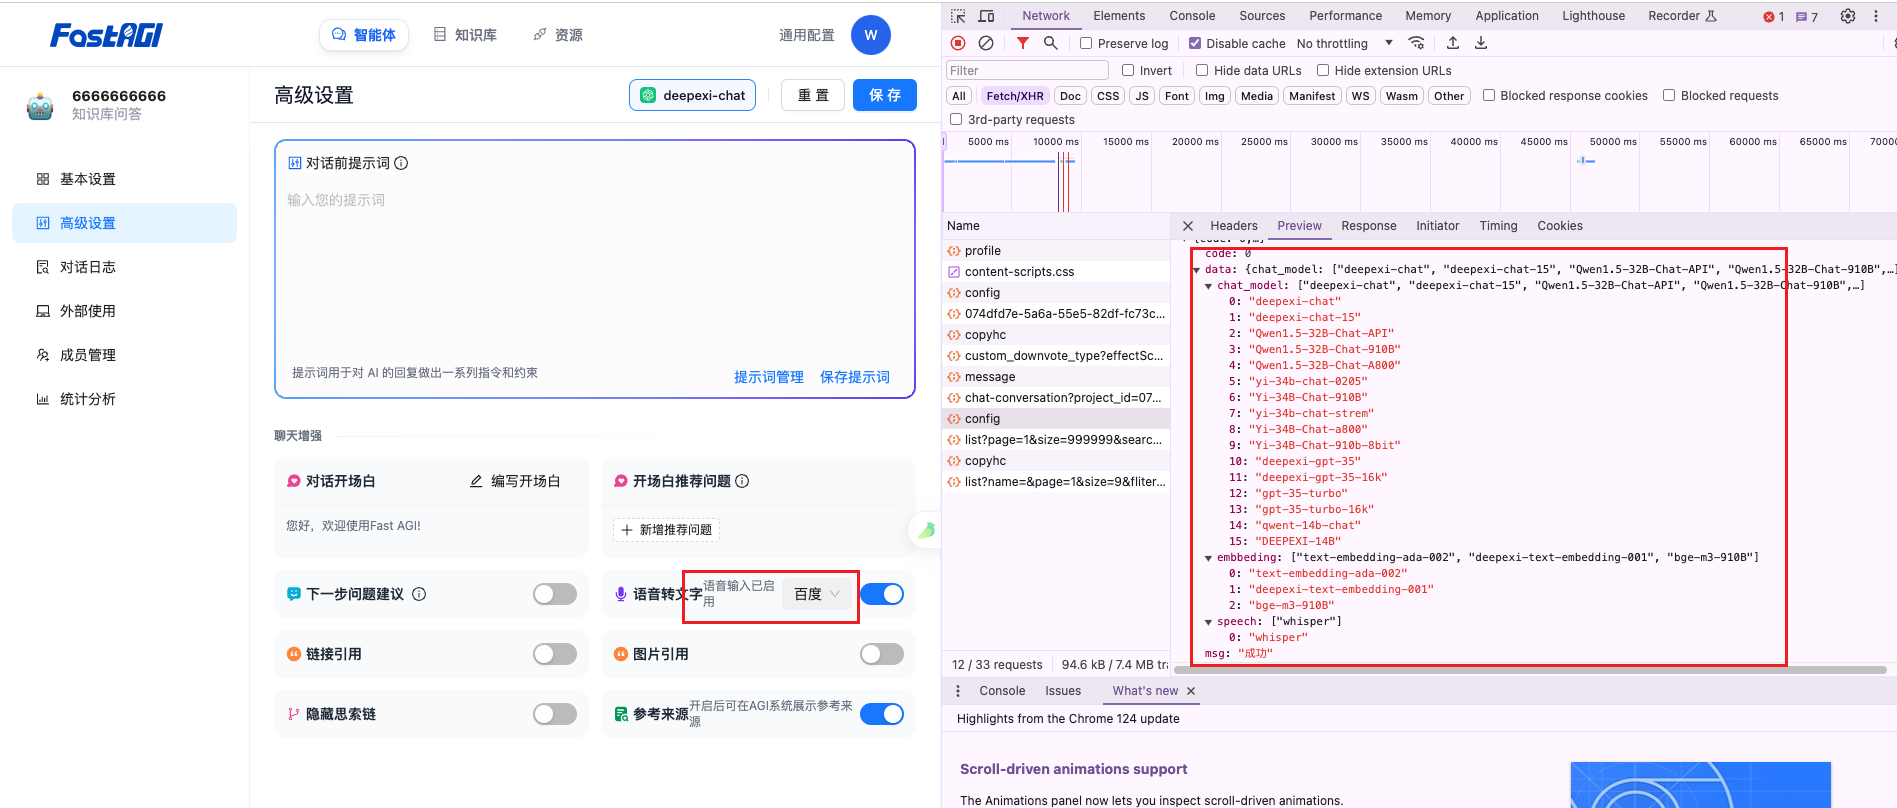
Task: Select the chat-conversation request row
Action: 1056,398
